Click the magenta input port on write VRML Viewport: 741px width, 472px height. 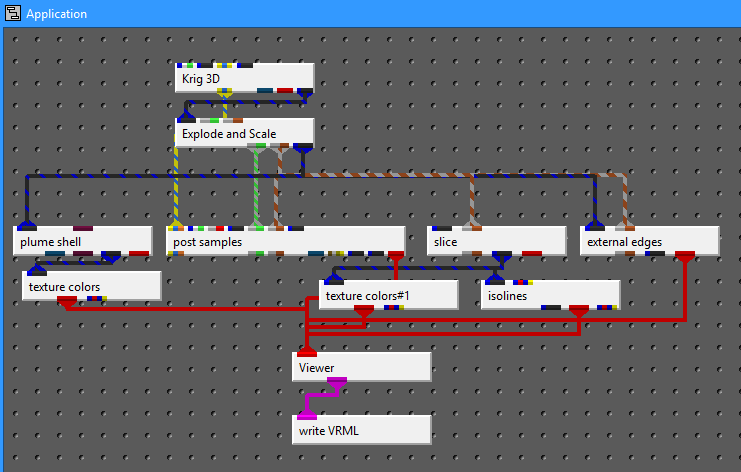[x=307, y=413]
